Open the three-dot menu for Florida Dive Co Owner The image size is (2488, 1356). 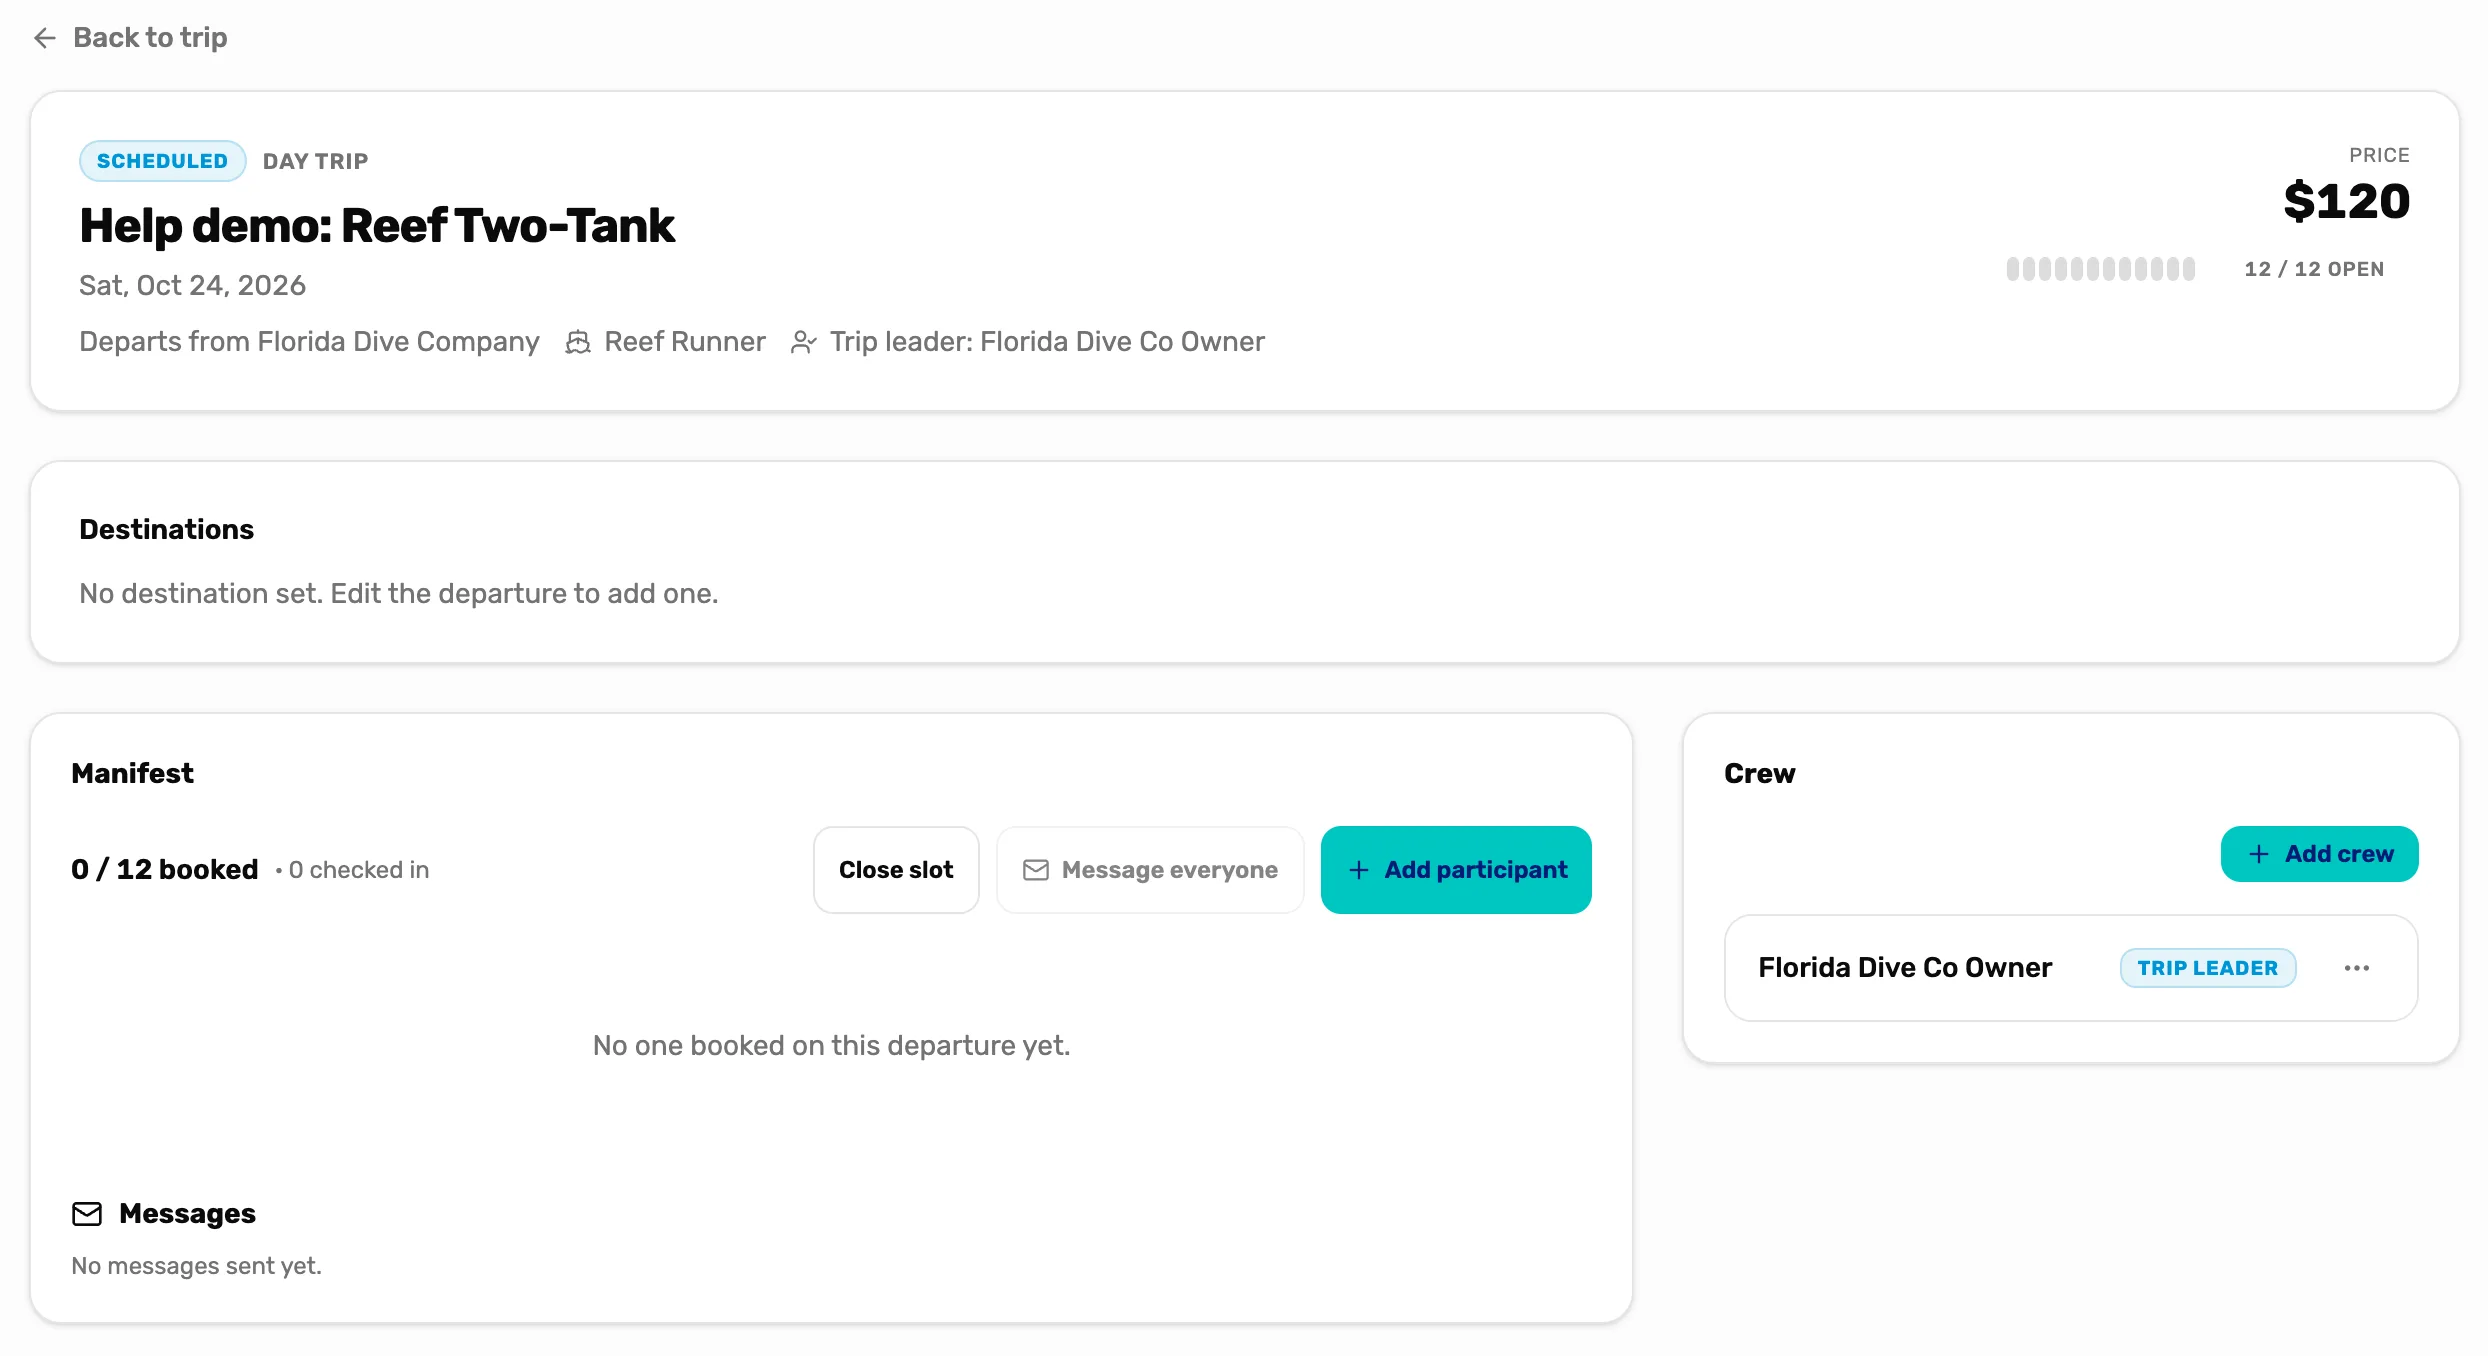(x=2357, y=968)
